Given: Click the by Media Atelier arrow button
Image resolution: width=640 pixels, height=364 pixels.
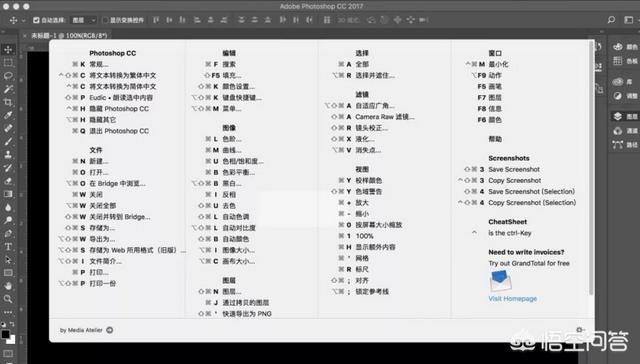Looking at the screenshot, I should click(109, 330).
